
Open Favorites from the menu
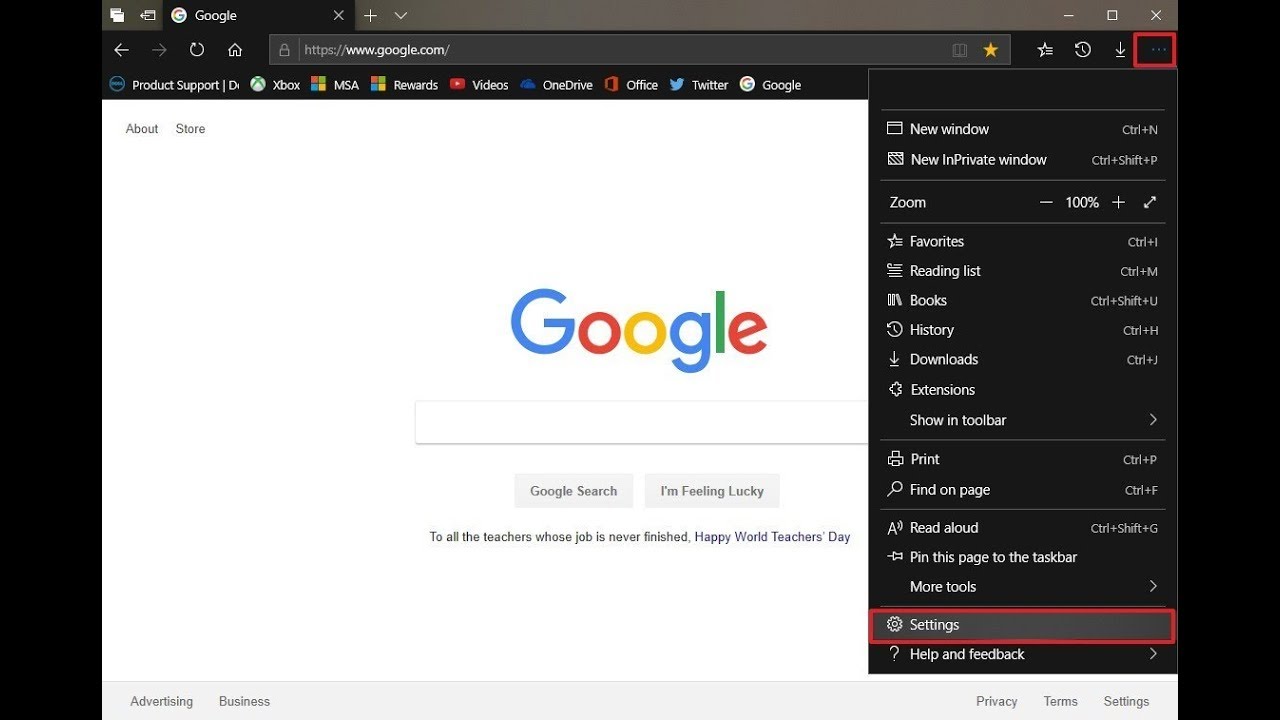1023,241
